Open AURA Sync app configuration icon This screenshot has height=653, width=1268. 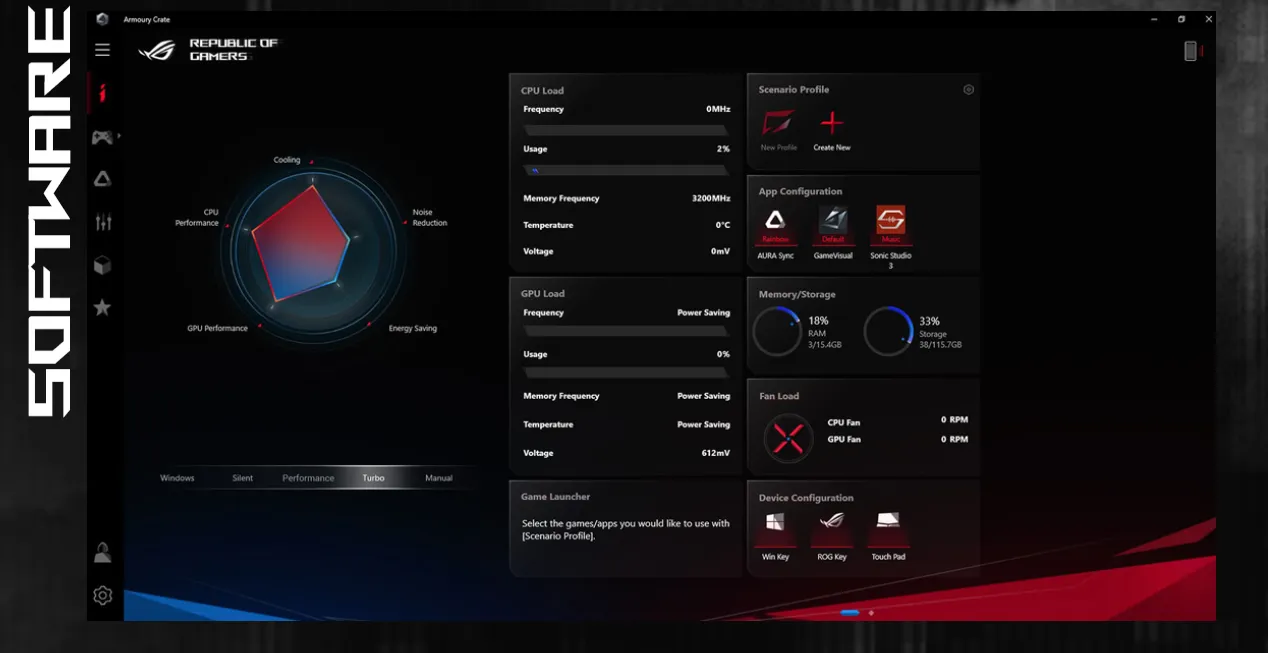pos(775,220)
